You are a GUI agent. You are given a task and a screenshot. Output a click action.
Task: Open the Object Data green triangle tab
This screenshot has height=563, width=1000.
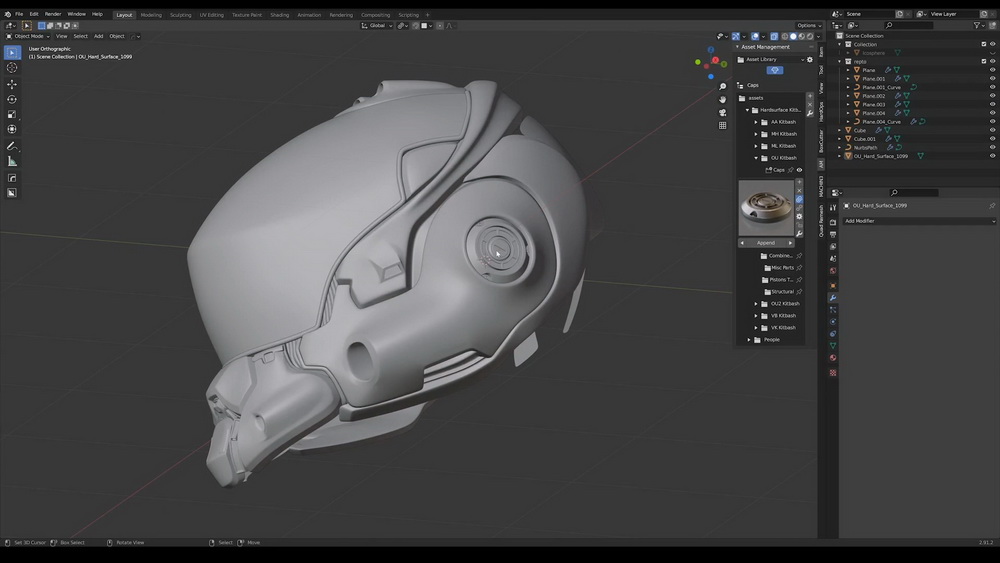pyautogui.click(x=833, y=346)
